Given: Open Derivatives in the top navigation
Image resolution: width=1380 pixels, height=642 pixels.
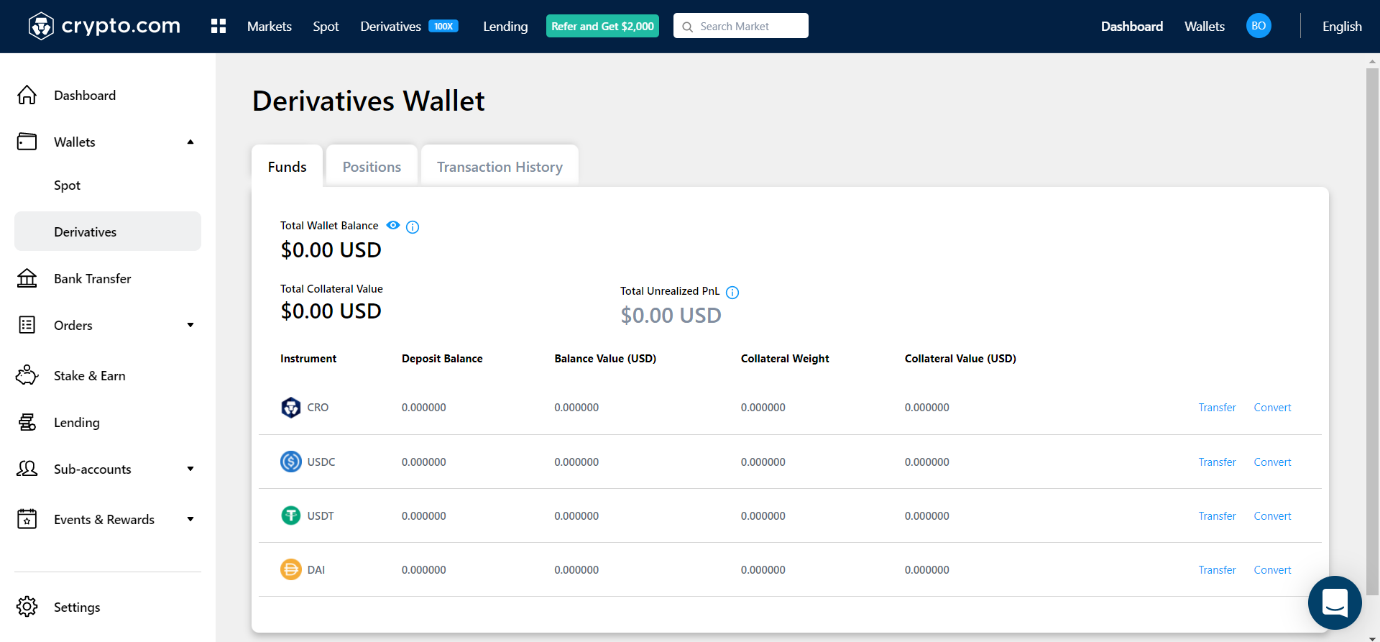Looking at the screenshot, I should tap(390, 26).
